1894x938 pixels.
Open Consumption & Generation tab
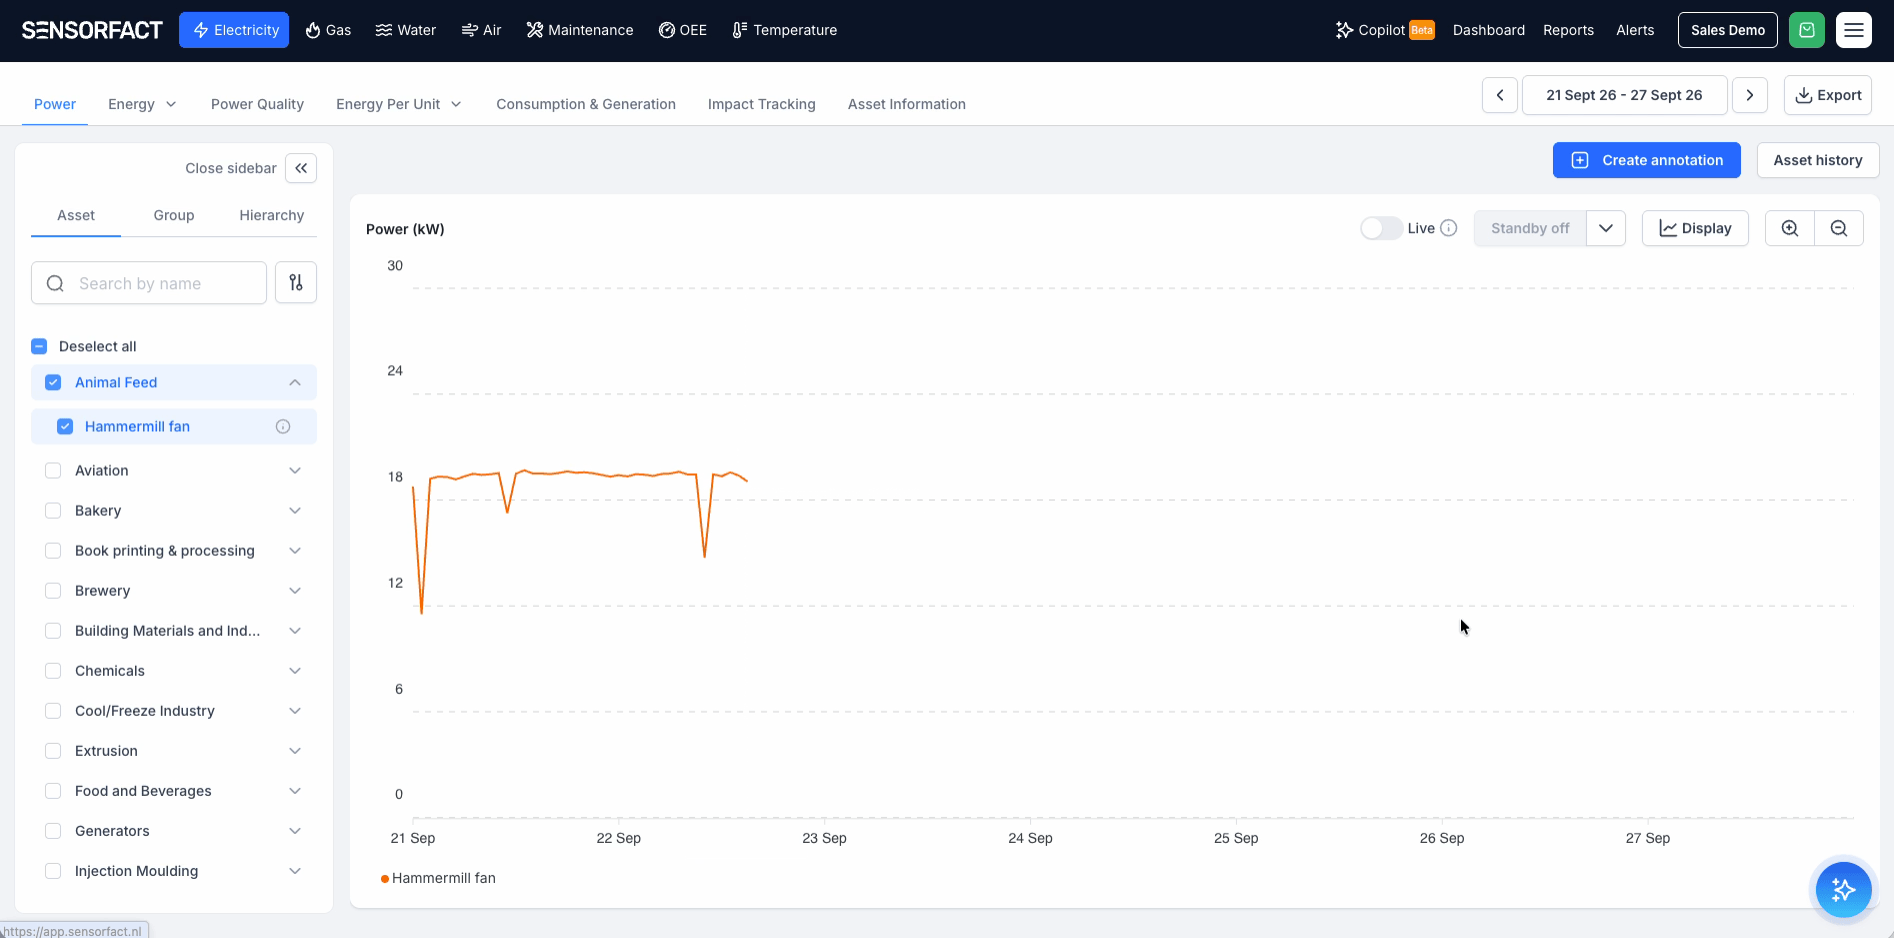(586, 104)
